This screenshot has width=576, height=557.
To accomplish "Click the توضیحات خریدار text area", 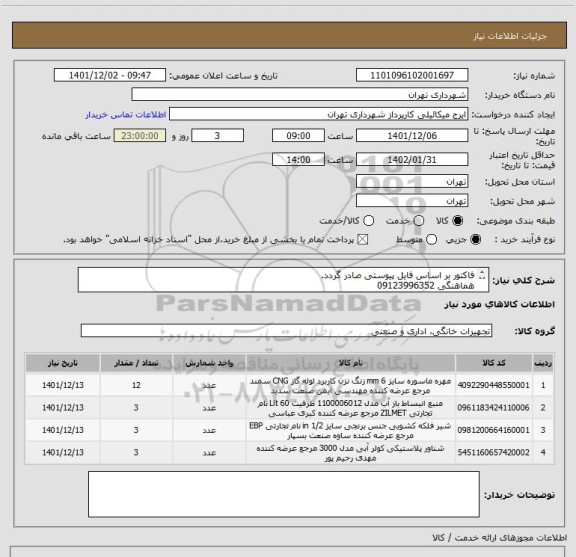I will [x=284, y=494].
